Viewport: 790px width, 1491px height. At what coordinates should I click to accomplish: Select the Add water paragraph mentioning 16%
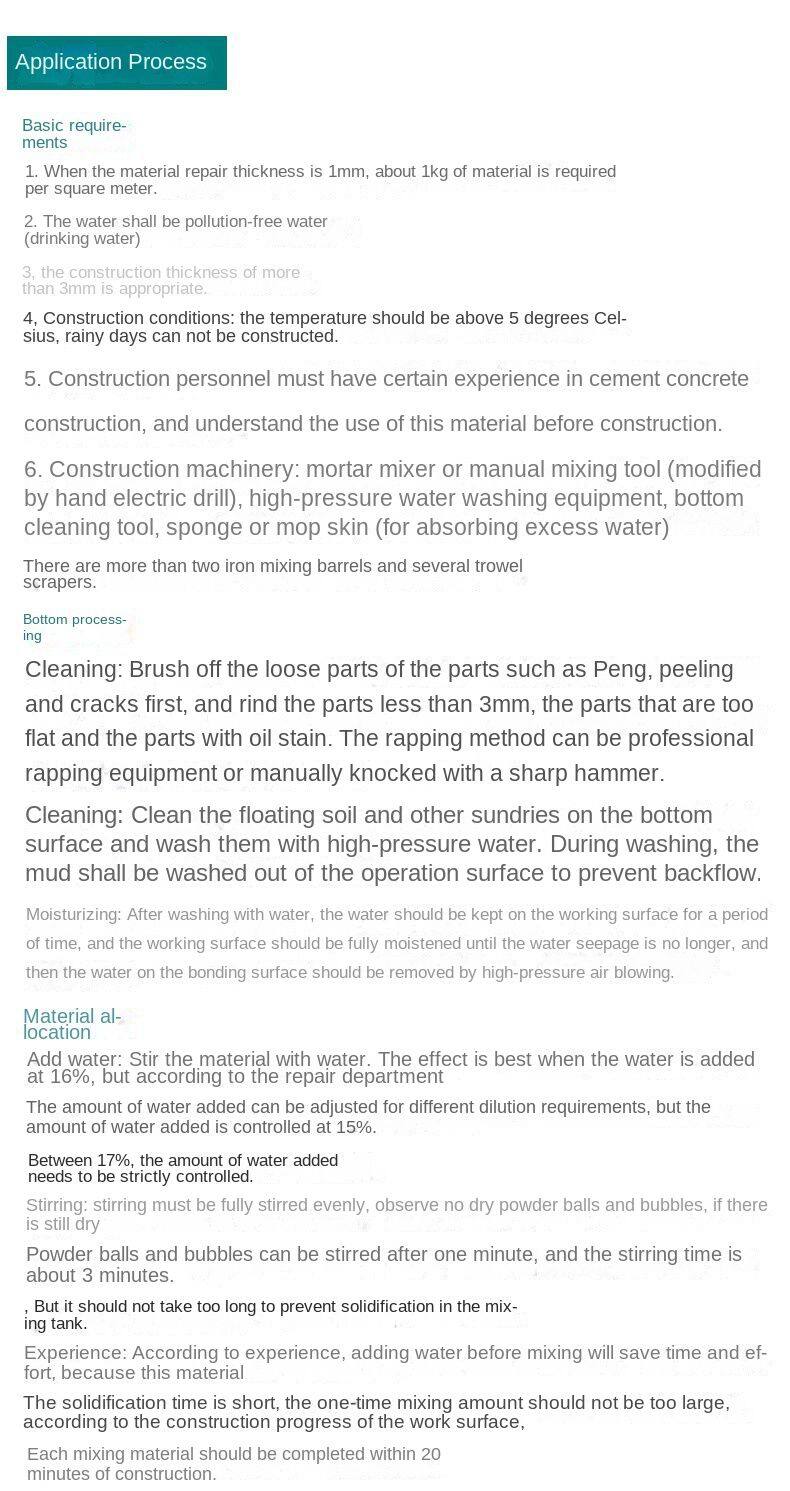(x=390, y=1067)
